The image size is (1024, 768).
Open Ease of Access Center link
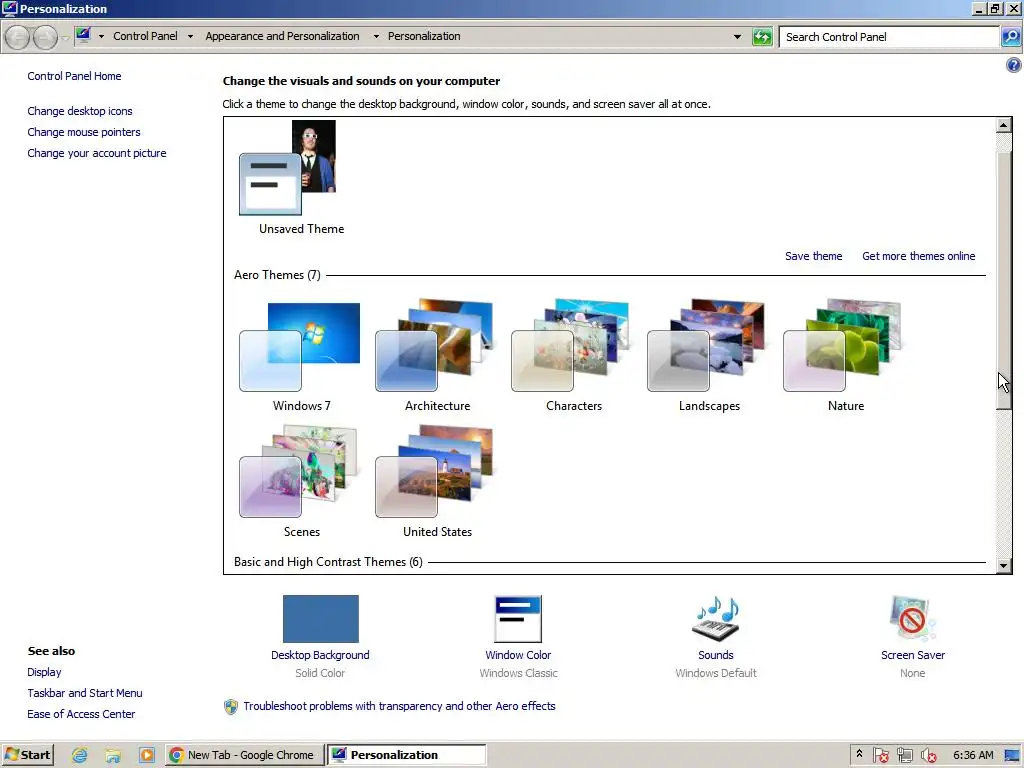coord(81,714)
